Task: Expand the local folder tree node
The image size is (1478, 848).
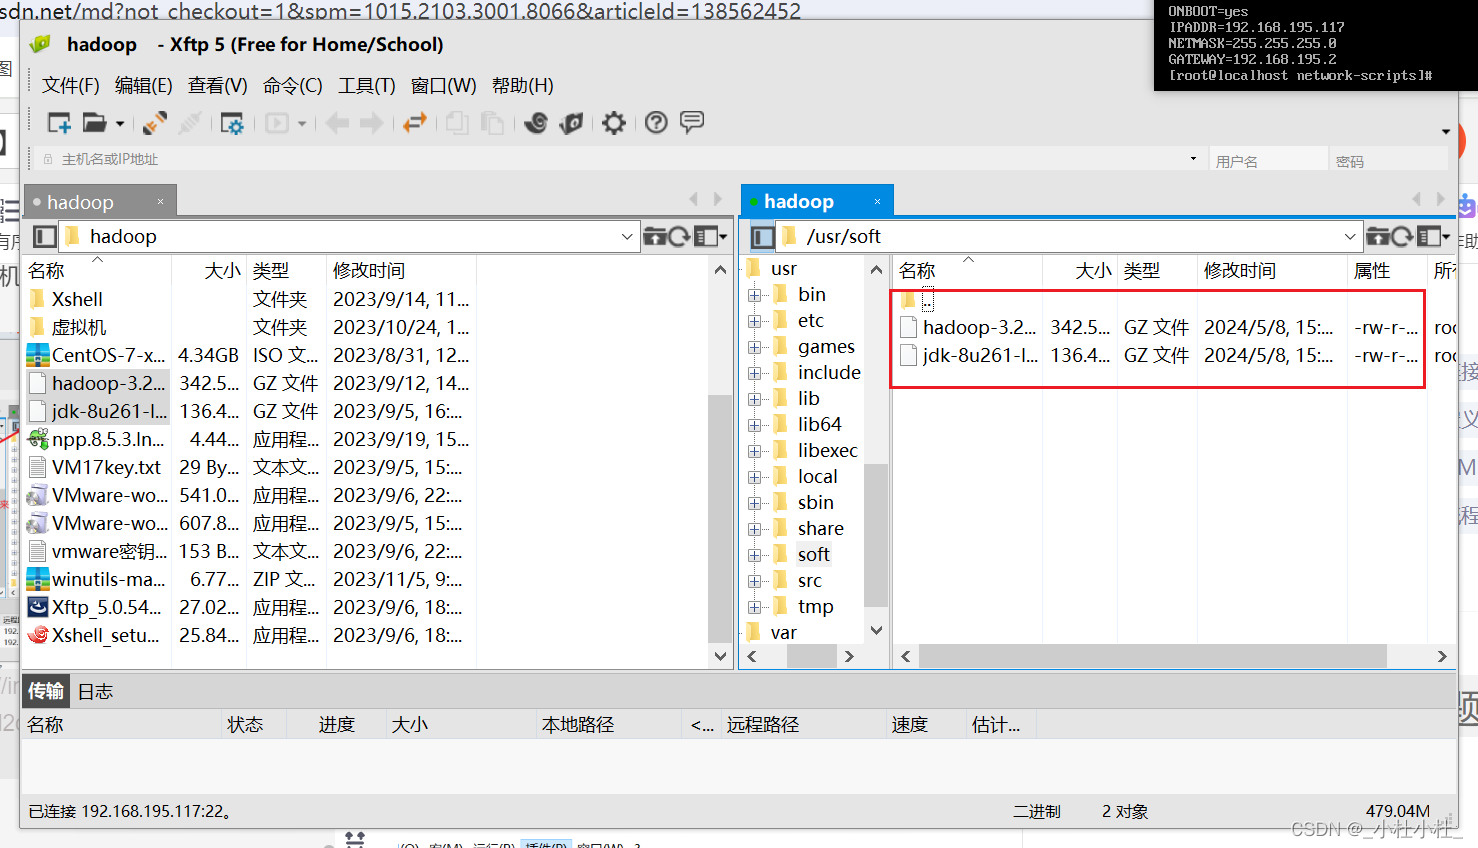Action: (755, 477)
